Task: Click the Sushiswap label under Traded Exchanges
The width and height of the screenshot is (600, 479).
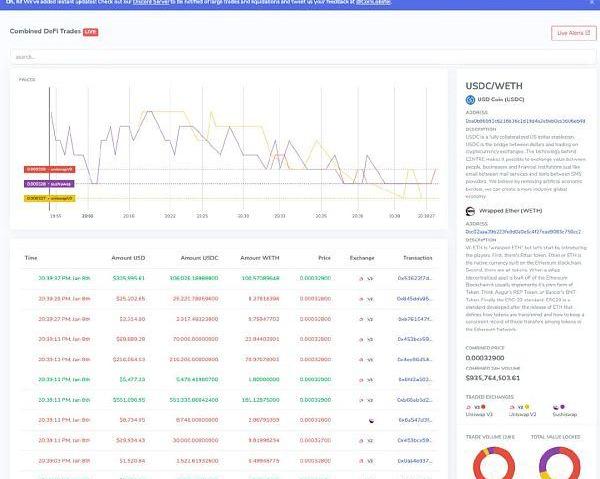Action: pos(564,414)
